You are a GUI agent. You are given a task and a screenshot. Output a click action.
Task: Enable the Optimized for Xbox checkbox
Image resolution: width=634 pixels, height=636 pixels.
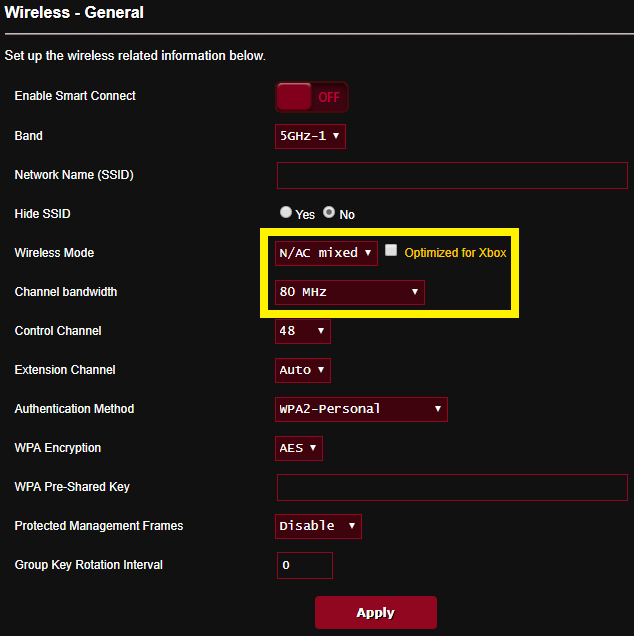pos(392,252)
